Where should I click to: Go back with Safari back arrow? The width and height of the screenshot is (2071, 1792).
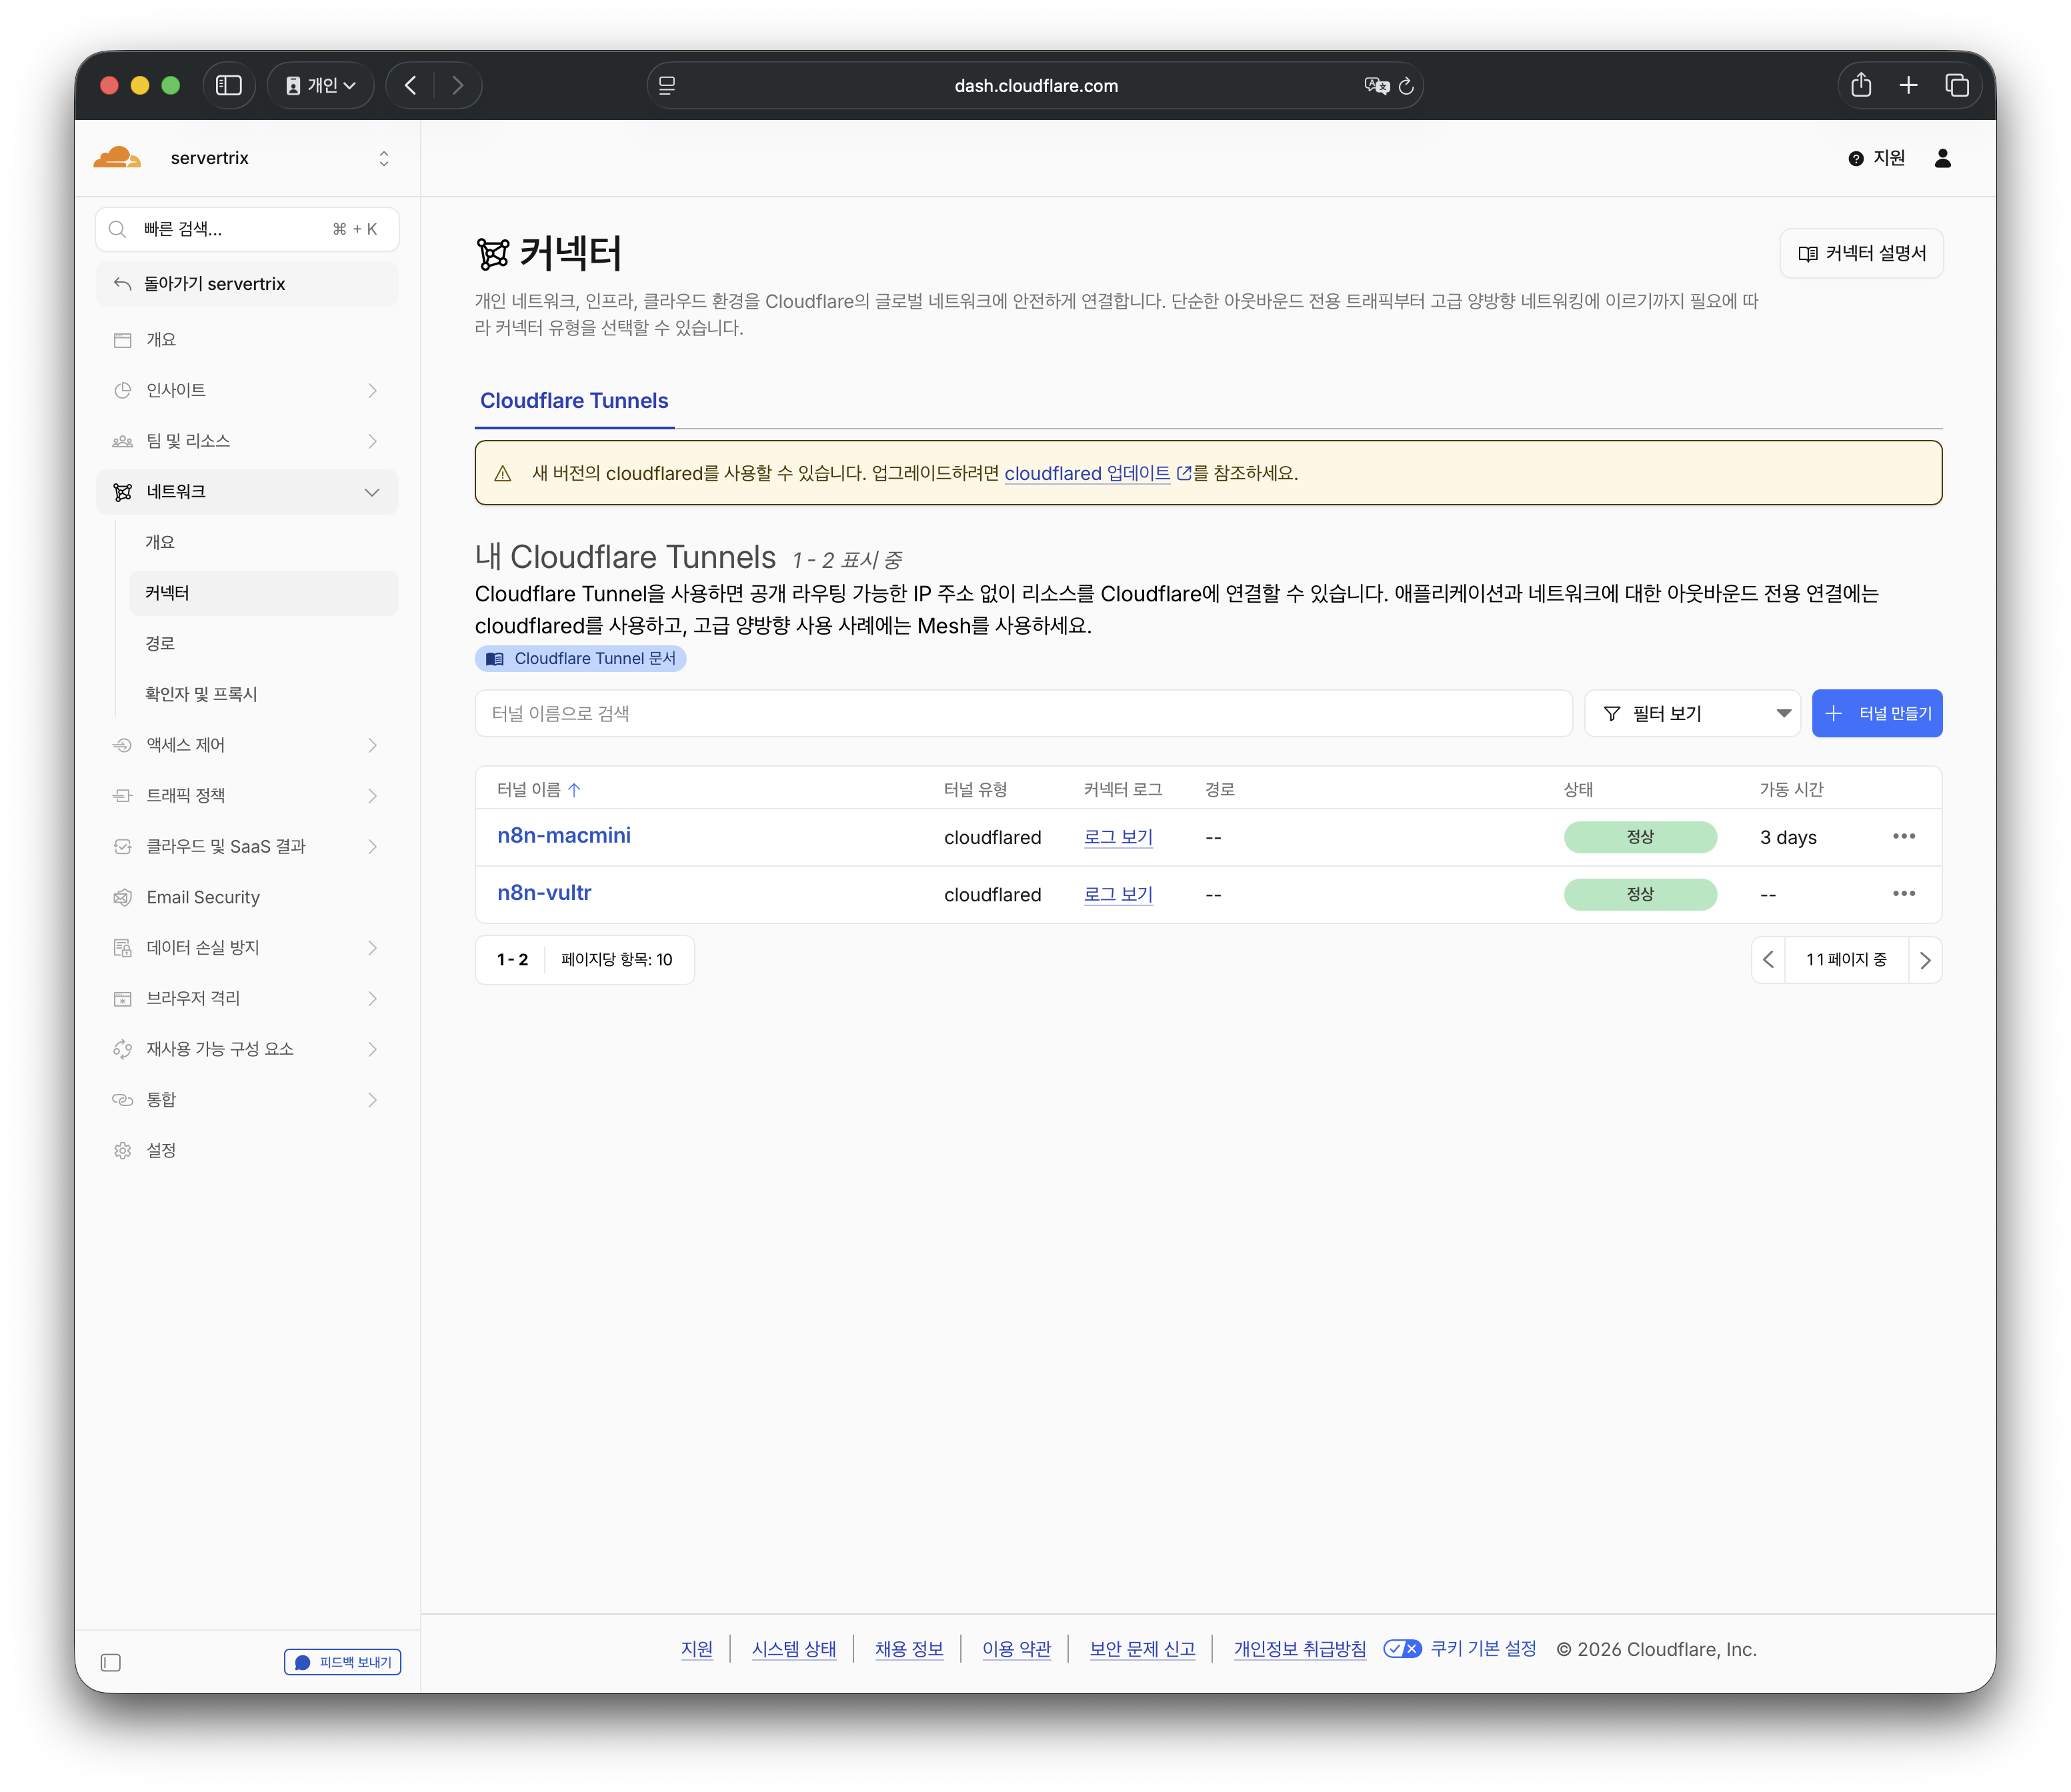click(410, 86)
